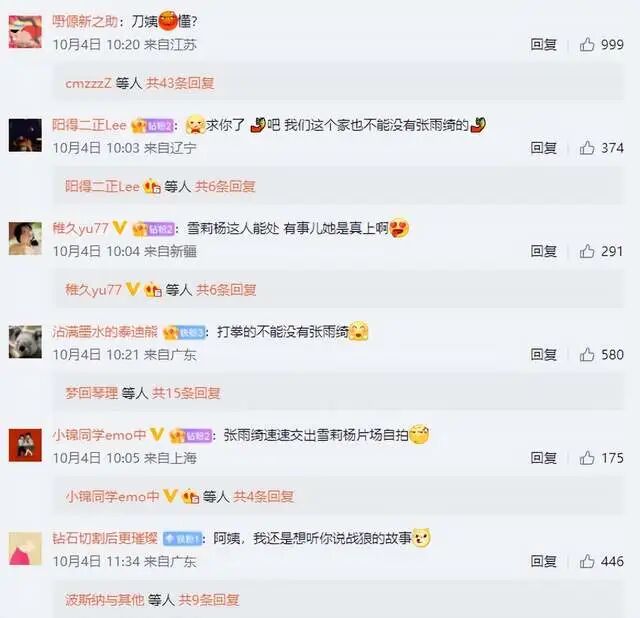Open cmzzzZ user link in replies
This screenshot has height=618, width=640.
(x=88, y=83)
